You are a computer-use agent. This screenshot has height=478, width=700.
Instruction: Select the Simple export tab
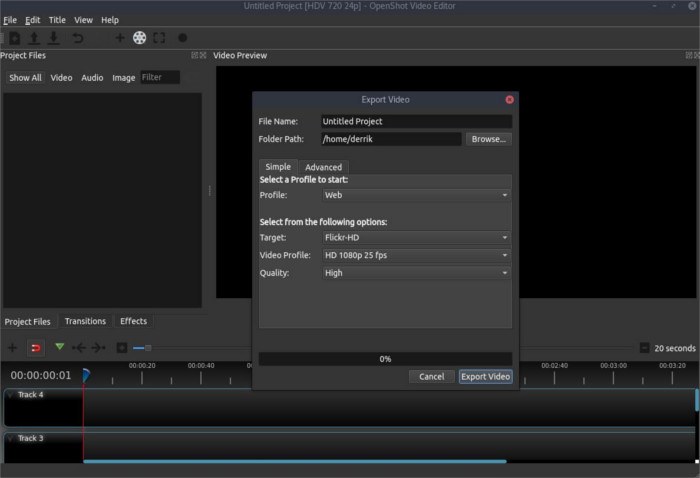pos(278,166)
